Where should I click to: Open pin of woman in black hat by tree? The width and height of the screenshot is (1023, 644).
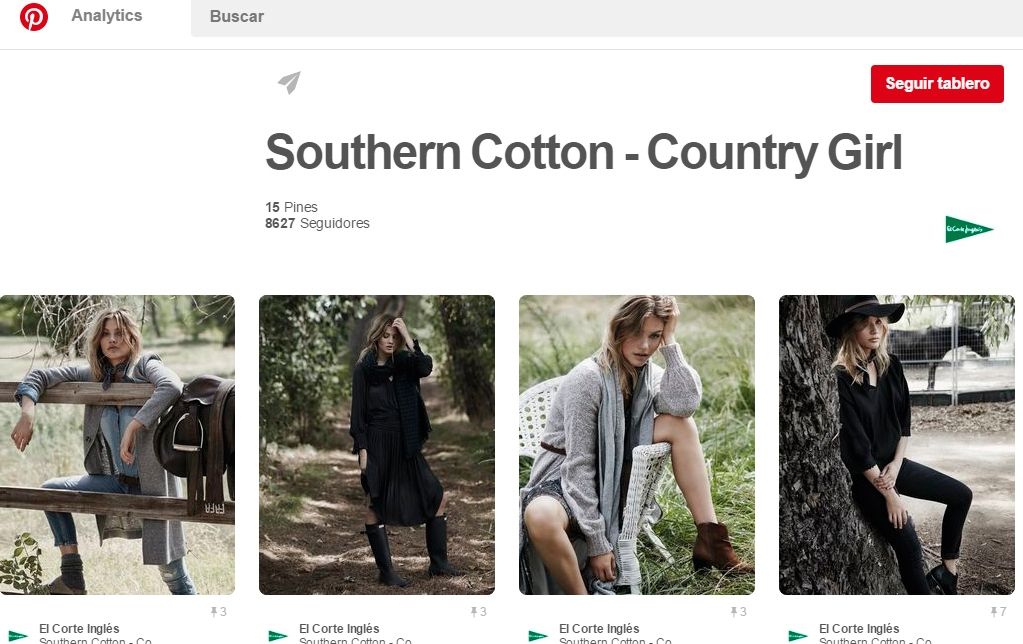(897, 445)
